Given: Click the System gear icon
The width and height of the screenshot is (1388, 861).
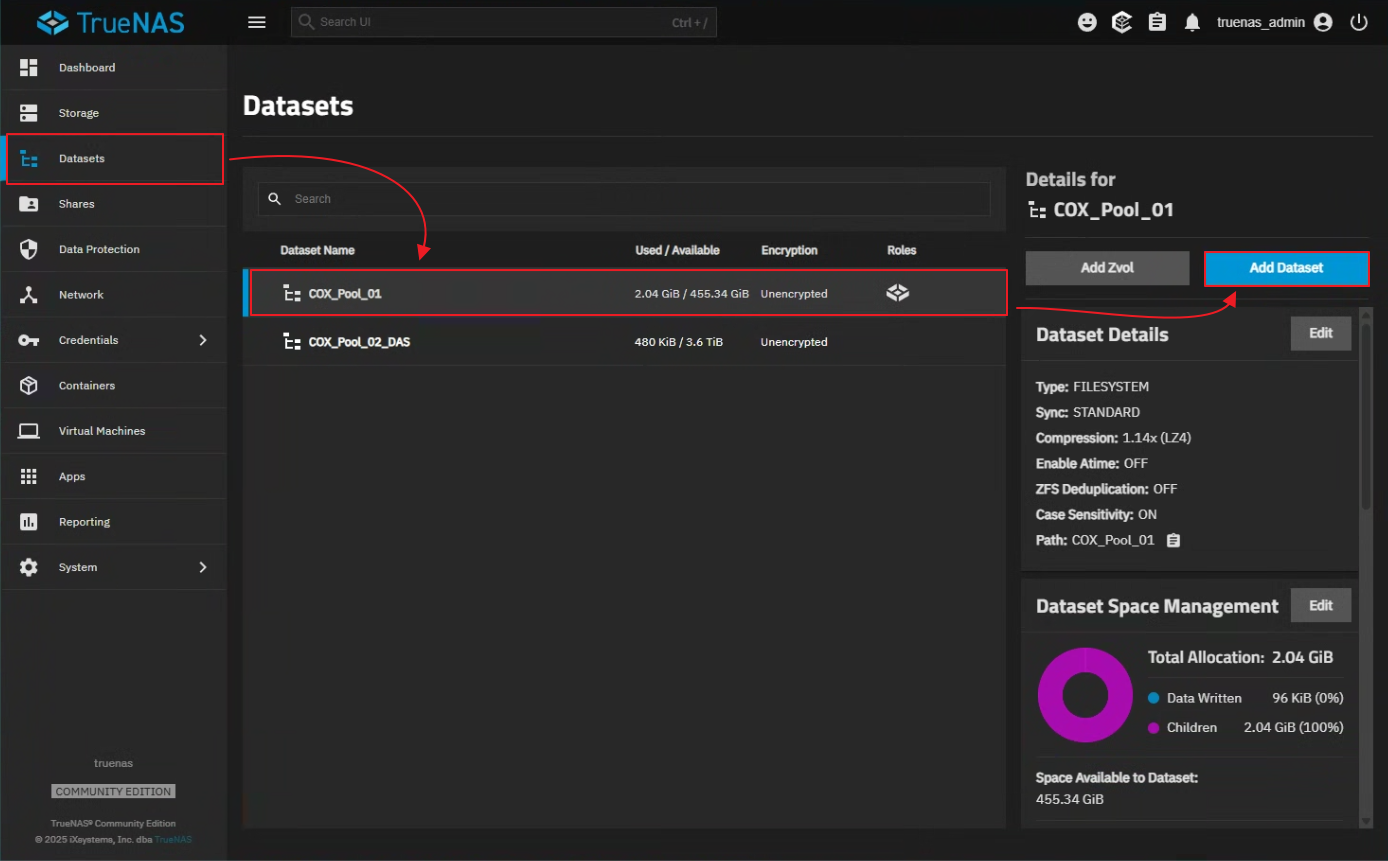Looking at the screenshot, I should 29,567.
